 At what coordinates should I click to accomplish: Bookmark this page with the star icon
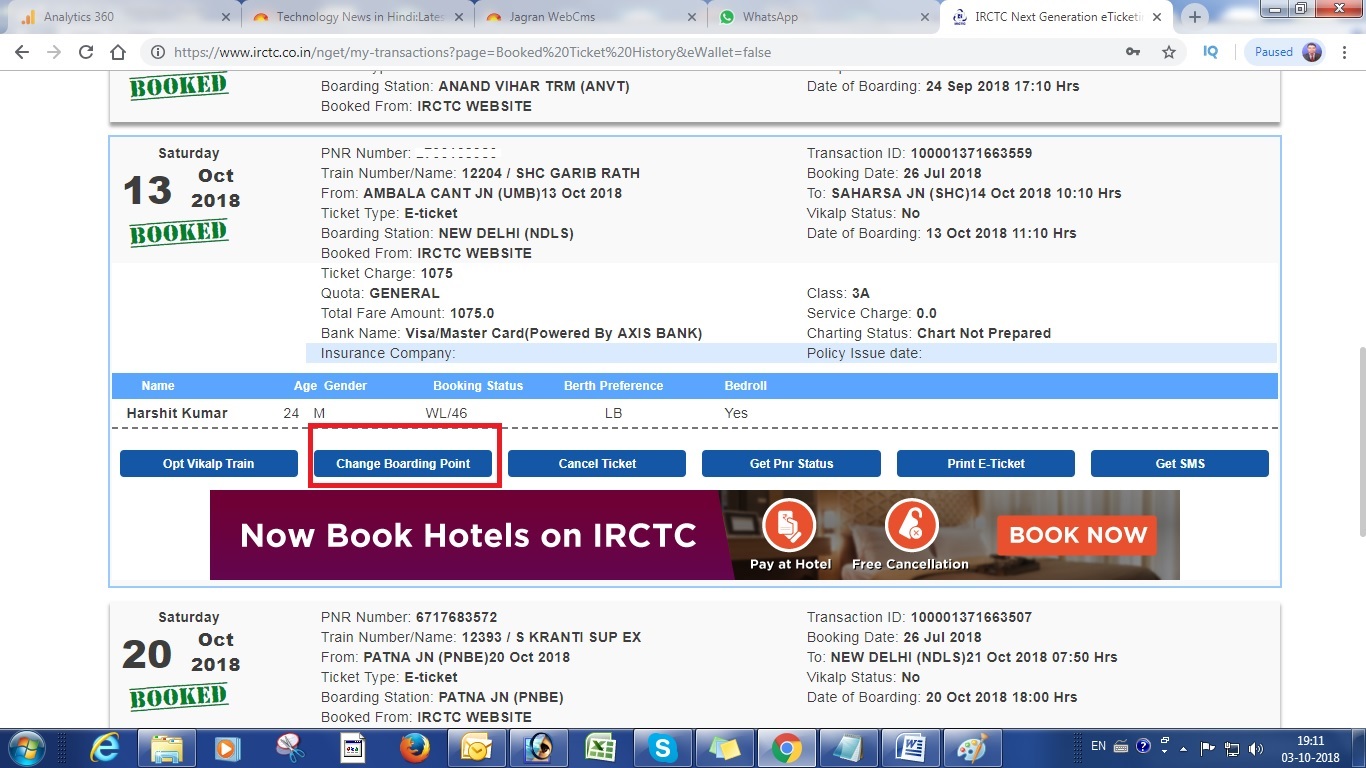coord(1168,53)
